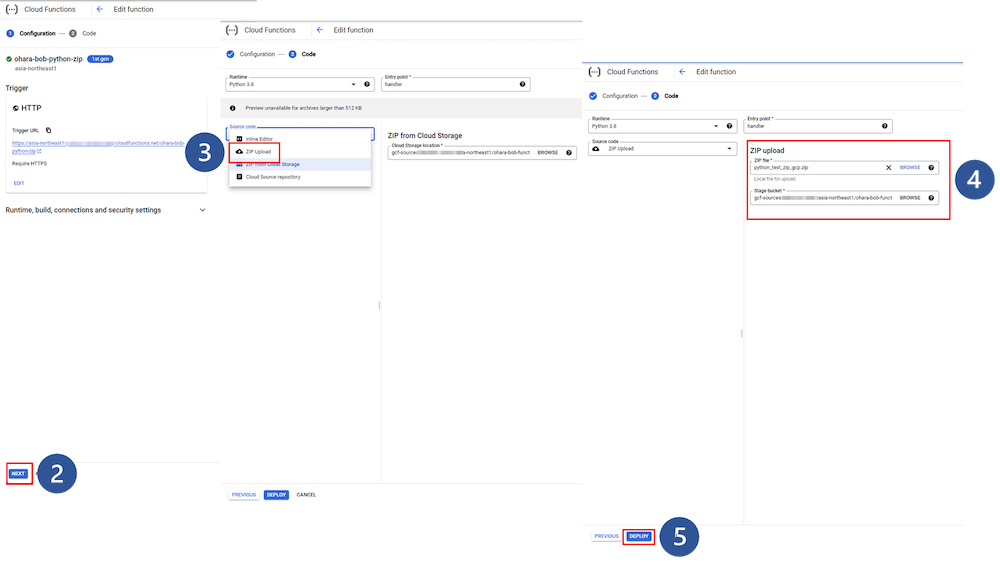Screen dimensions: 1000x562
Task: Choose Inline Editor from Source code list
Action: pyautogui.click(x=300, y=139)
